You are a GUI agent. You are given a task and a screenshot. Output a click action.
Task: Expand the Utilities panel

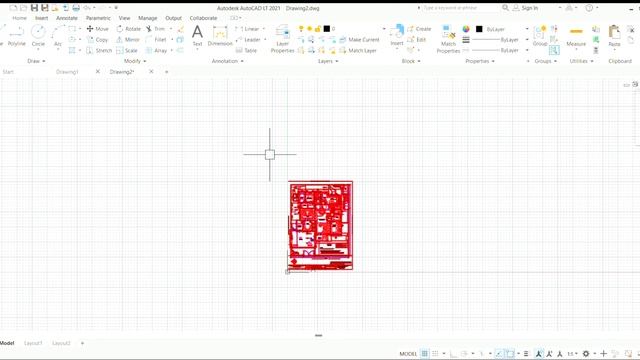click(581, 61)
